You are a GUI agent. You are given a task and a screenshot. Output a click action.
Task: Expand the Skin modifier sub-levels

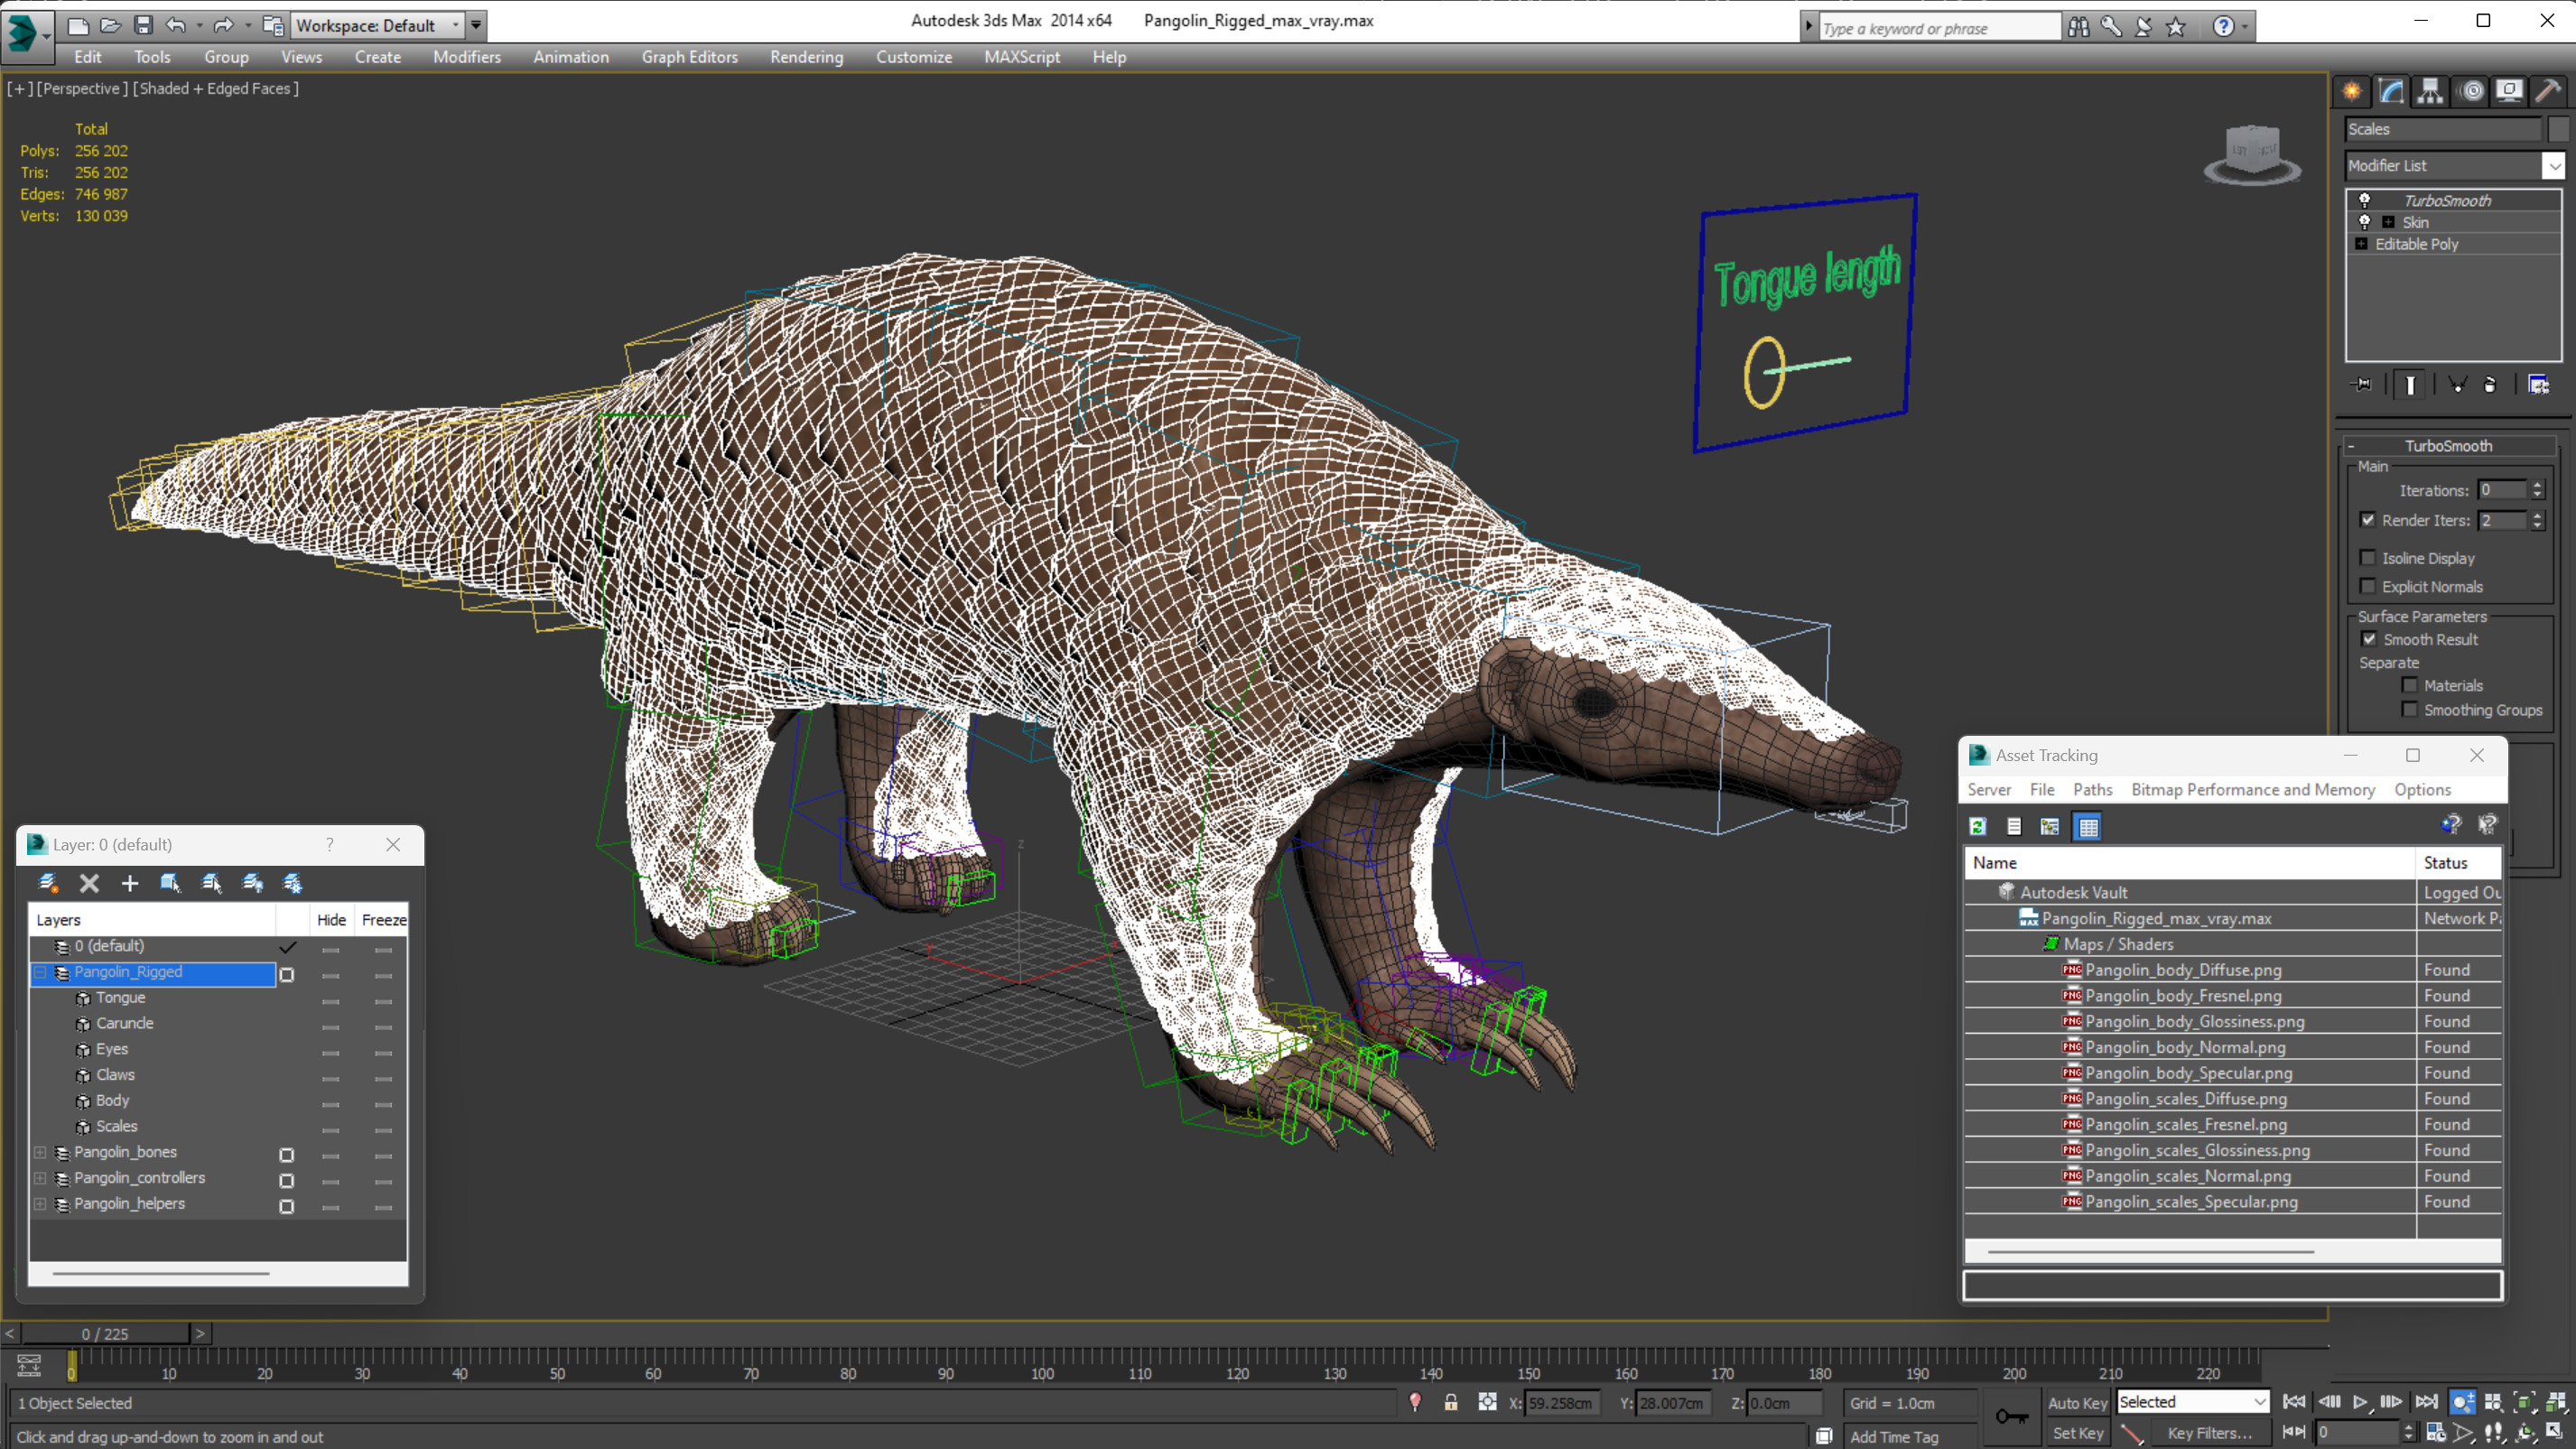tap(2388, 222)
